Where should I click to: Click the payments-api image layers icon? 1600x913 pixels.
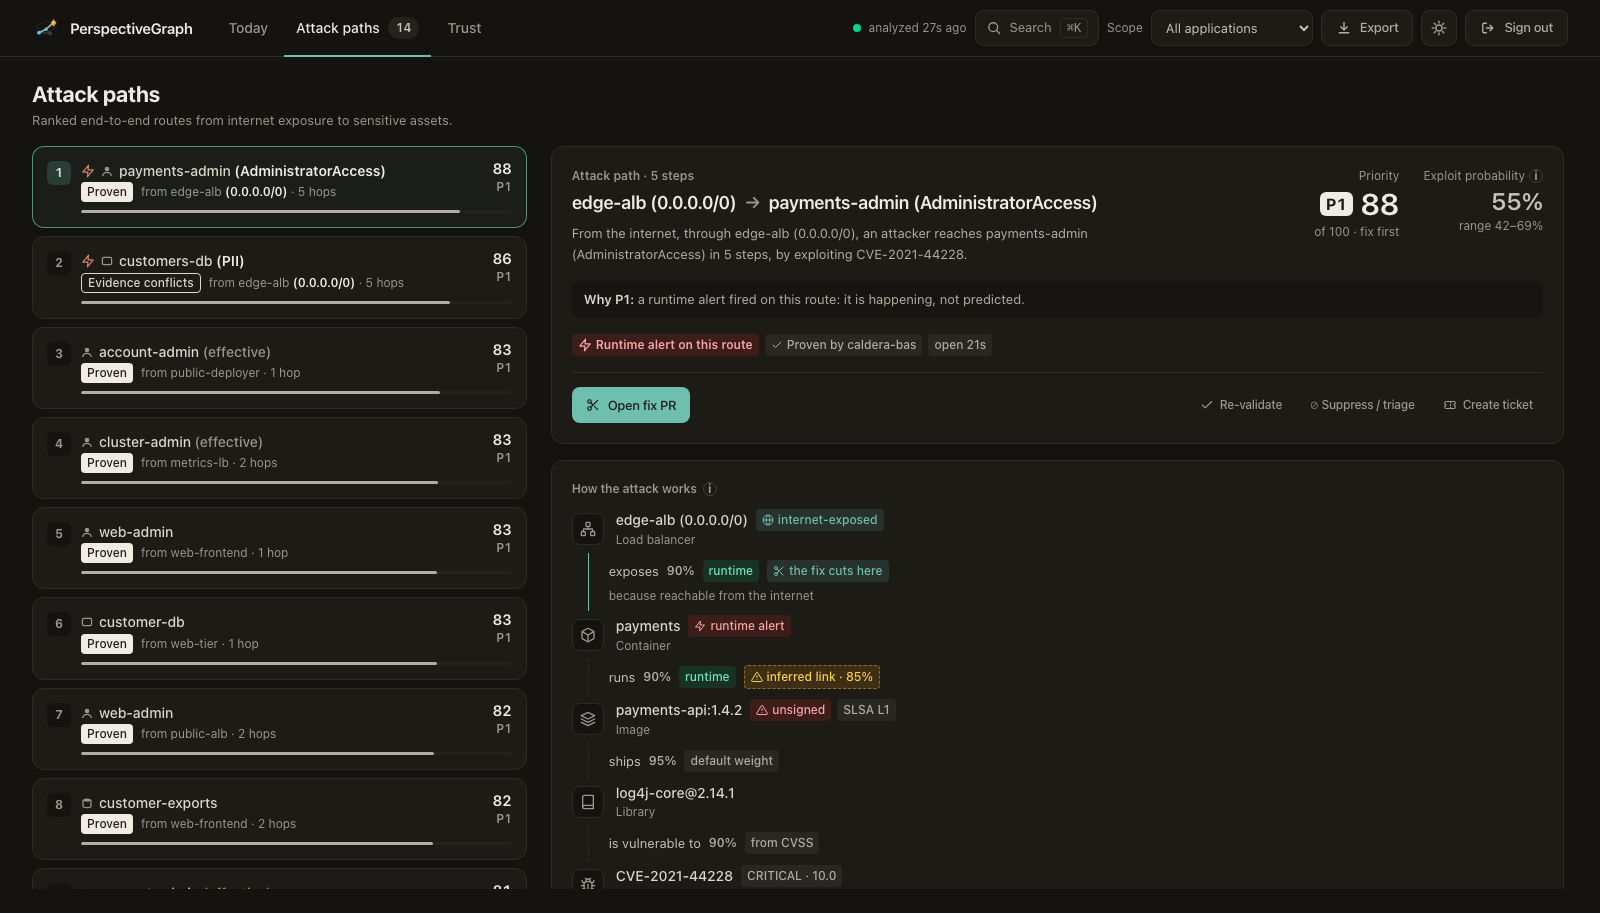(x=588, y=719)
